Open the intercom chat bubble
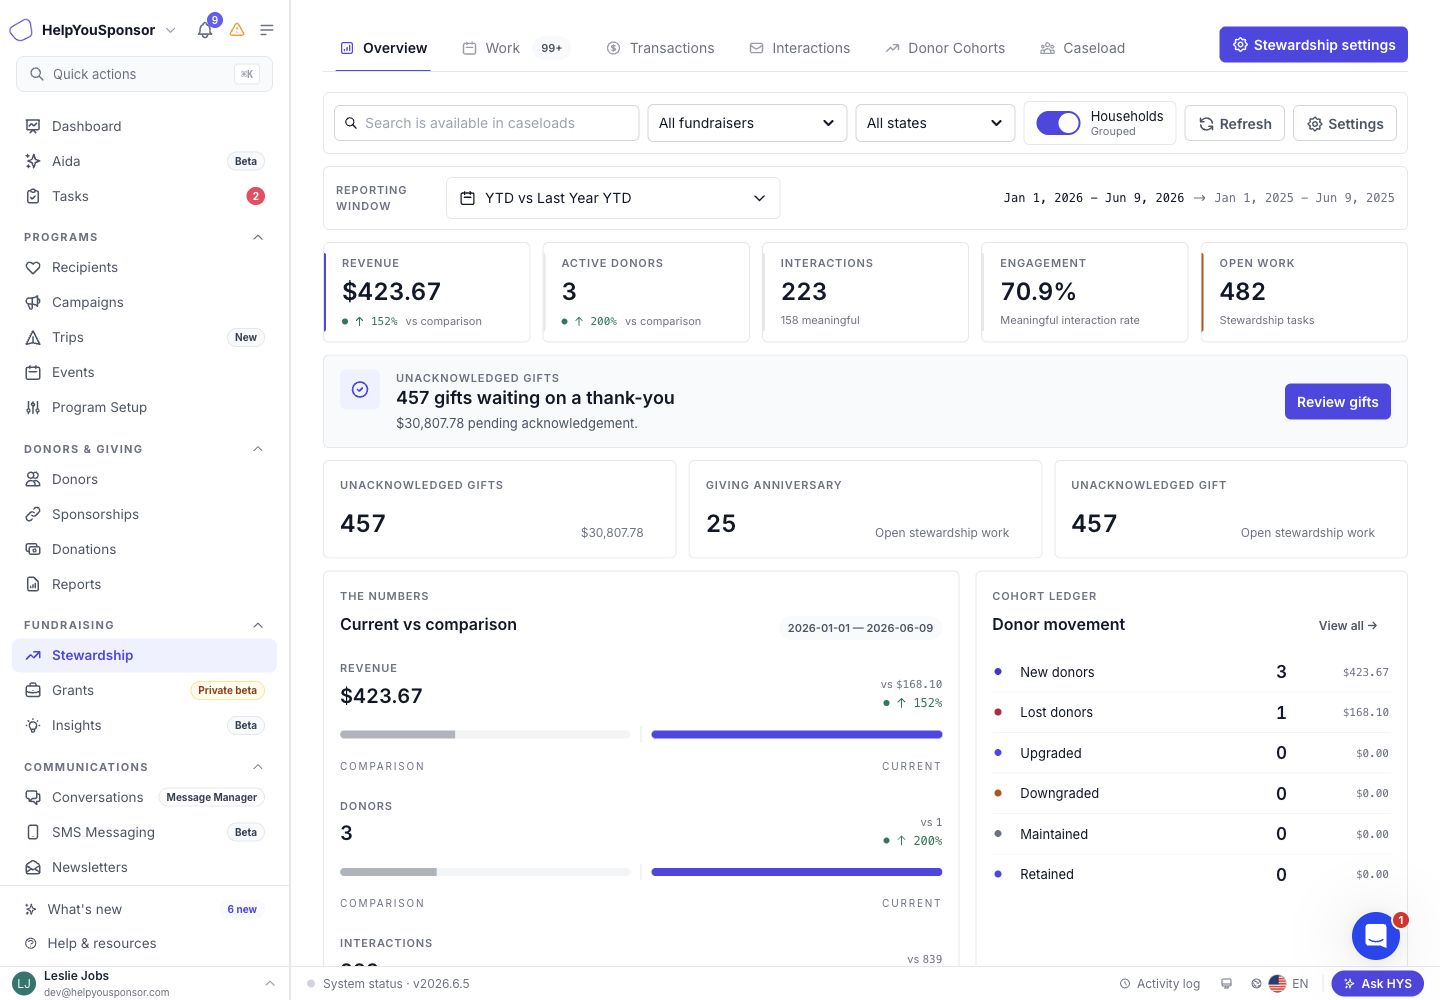 click(x=1376, y=936)
